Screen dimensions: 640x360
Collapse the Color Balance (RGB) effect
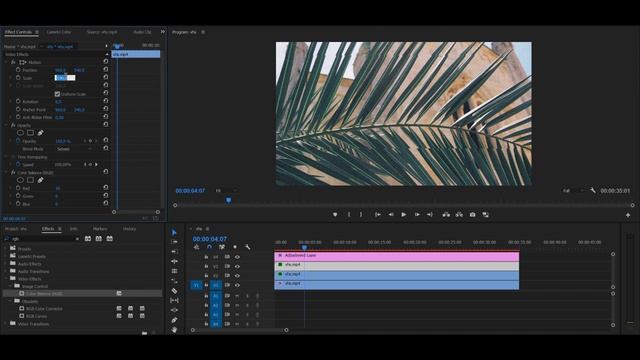[x=6, y=172]
